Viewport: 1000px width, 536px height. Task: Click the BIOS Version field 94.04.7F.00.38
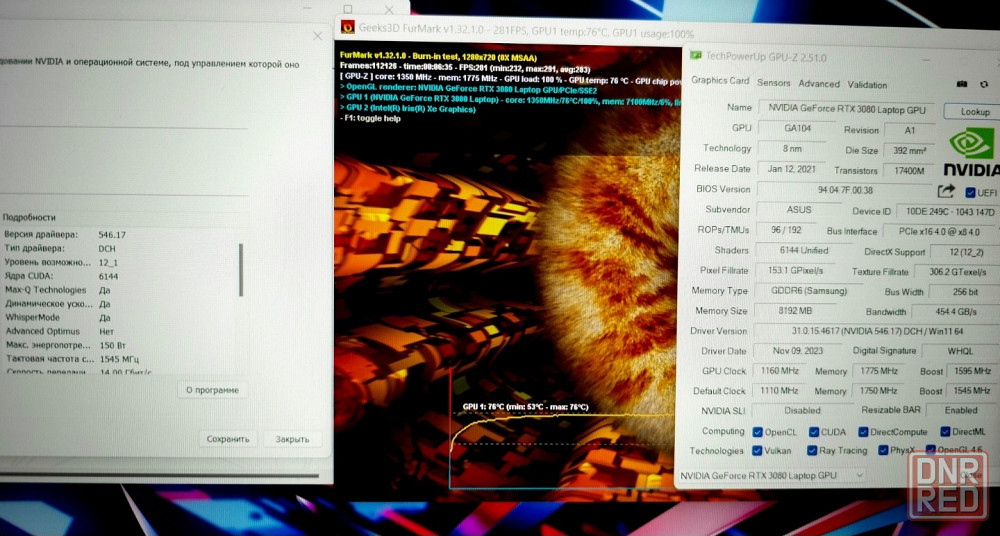(845, 190)
